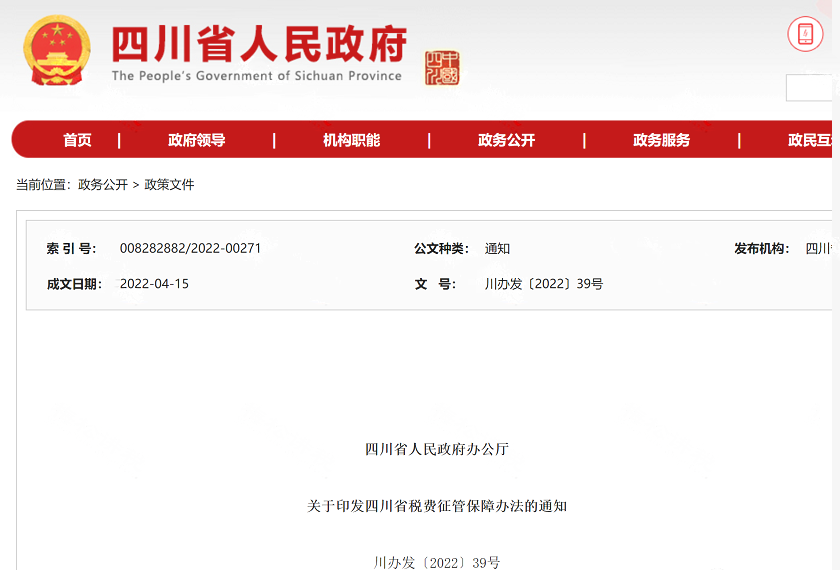The image size is (840, 570).
Task: Open the 首页 navigation item
Action: 77,140
